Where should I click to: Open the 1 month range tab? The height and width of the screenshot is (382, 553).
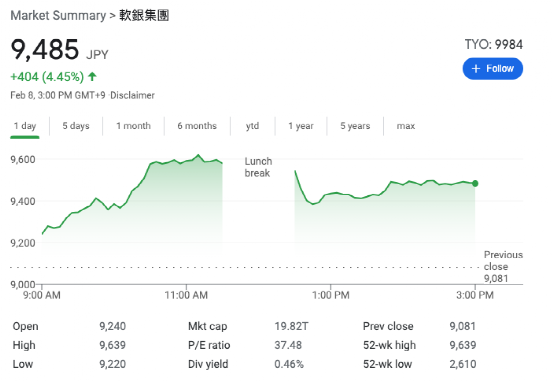tap(133, 126)
